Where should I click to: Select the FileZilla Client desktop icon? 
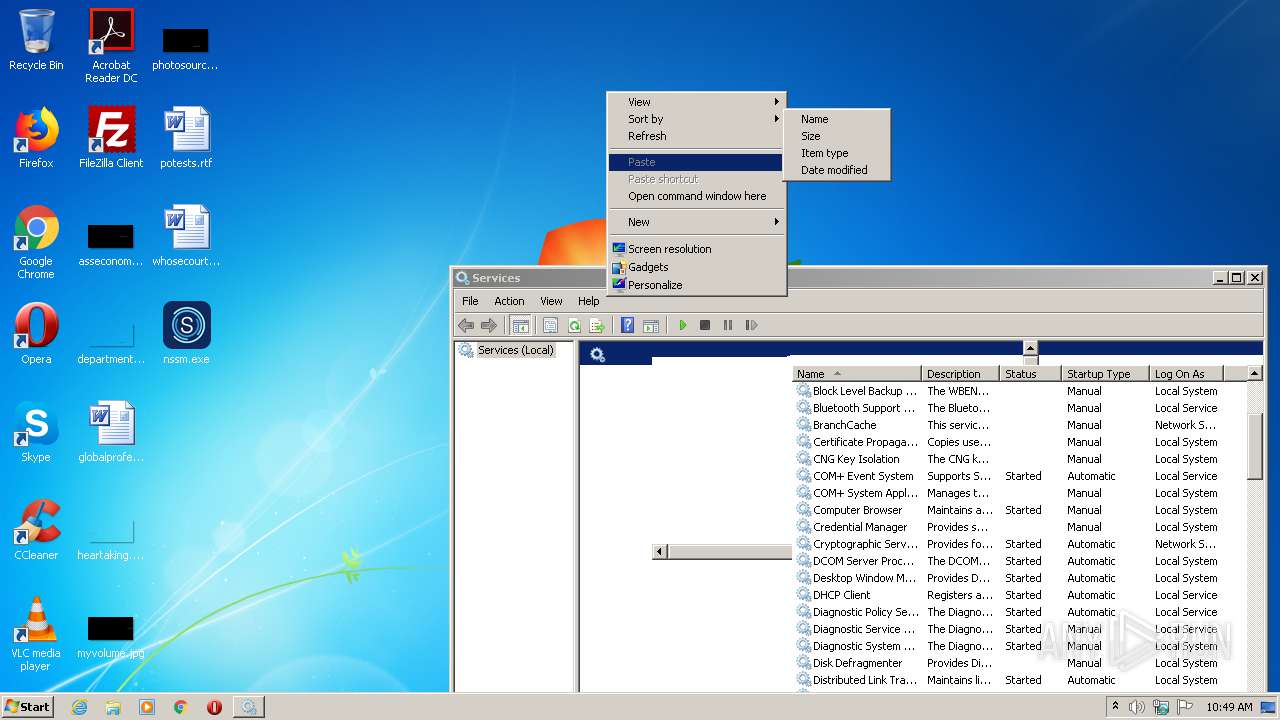111,138
